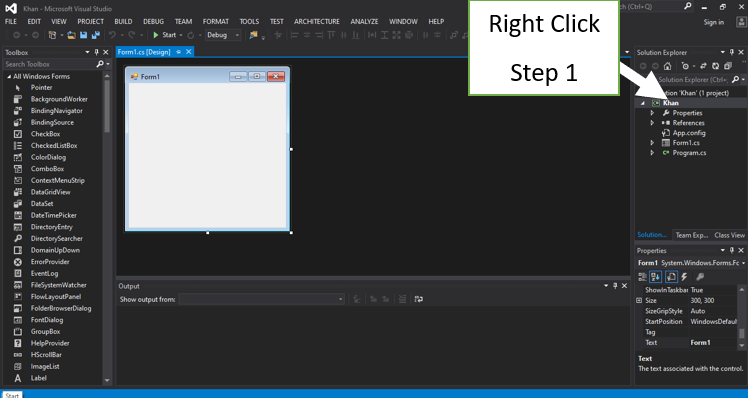Expand the Properties node in Solution Explorer

[x=652, y=113]
